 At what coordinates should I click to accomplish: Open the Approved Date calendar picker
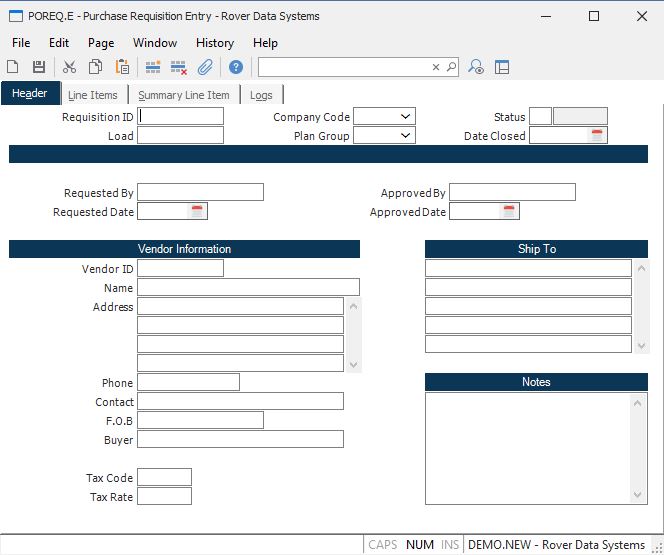click(509, 211)
